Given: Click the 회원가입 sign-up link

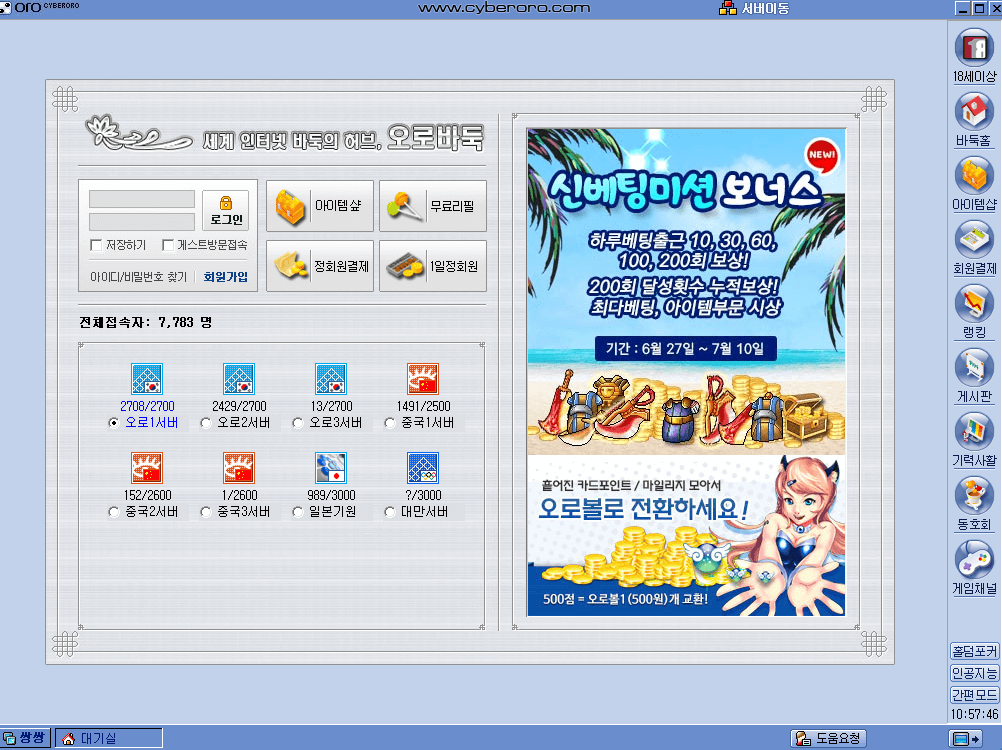Looking at the screenshot, I should 226,277.
